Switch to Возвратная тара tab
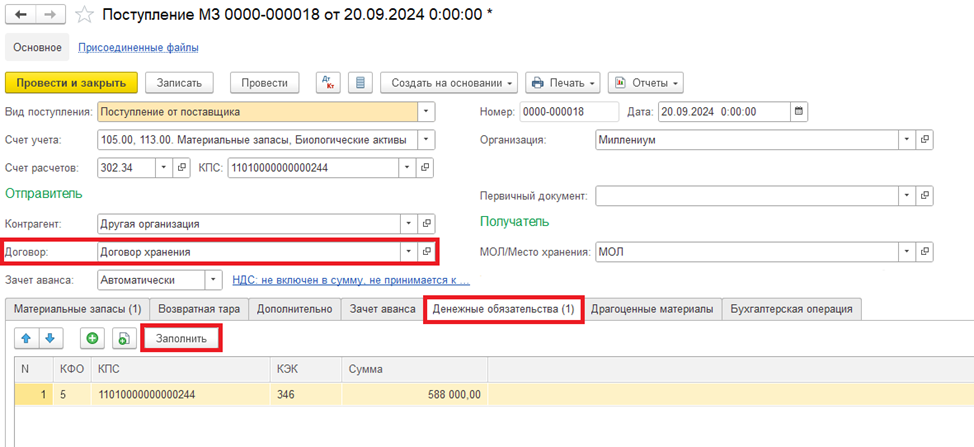Viewport: 974px width, 447px height. tap(199, 309)
